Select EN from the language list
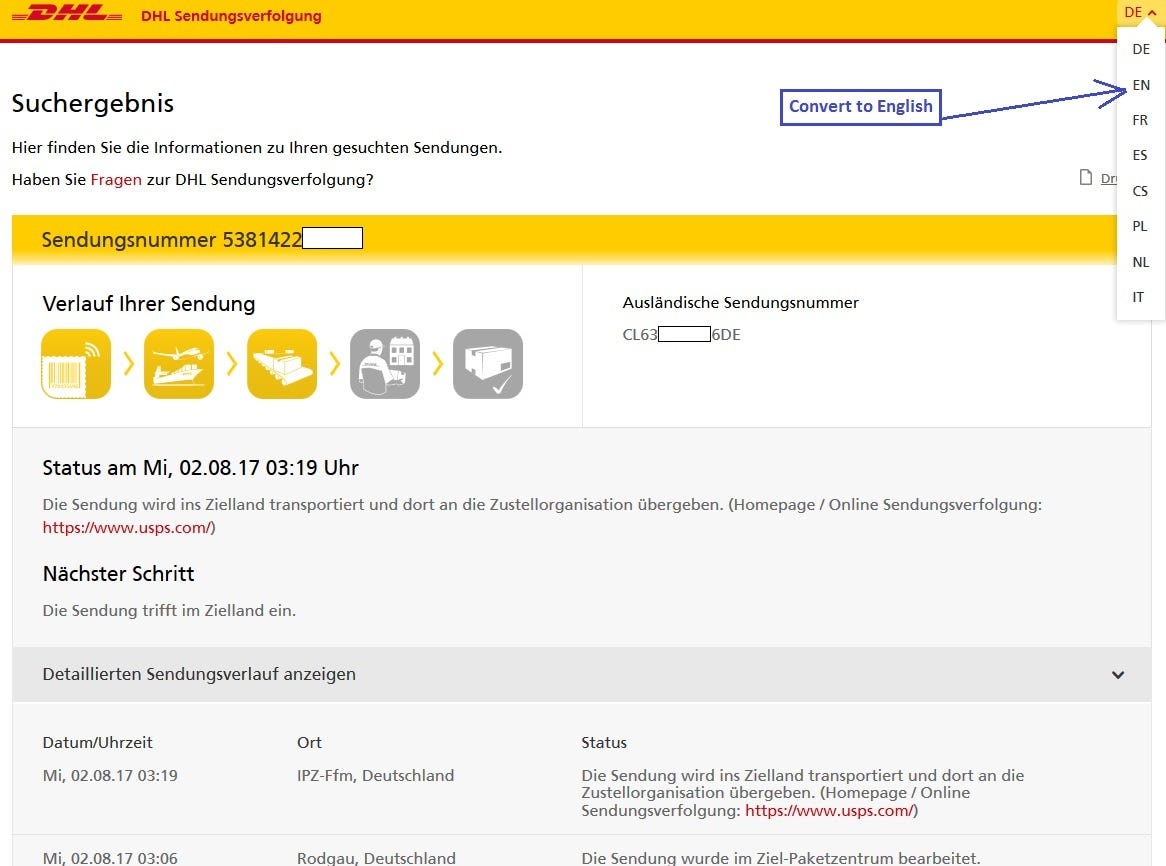Screen dimensions: 1166x866 pos(1140,85)
